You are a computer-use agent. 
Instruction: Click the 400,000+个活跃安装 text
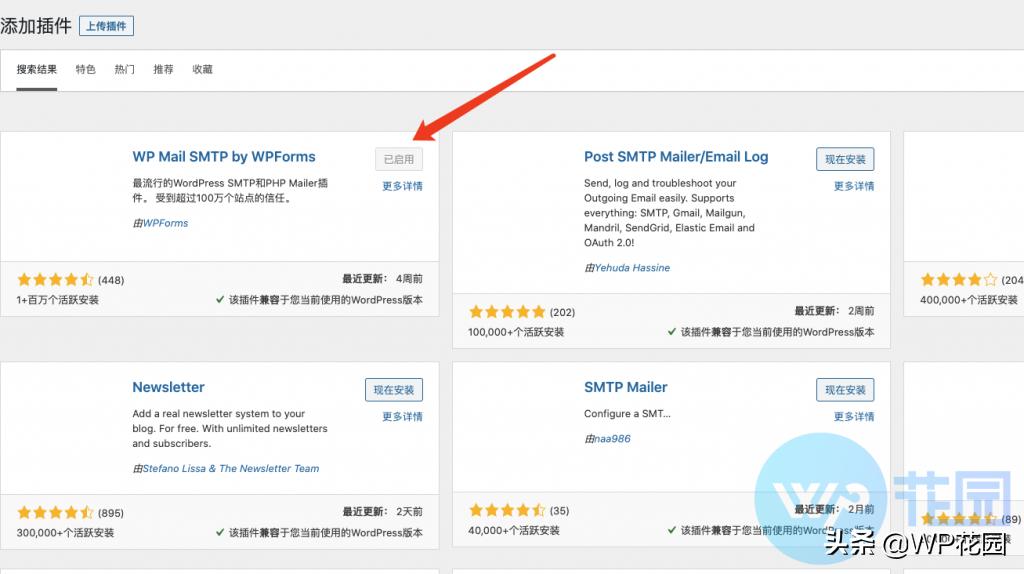pyautogui.click(x=969, y=300)
